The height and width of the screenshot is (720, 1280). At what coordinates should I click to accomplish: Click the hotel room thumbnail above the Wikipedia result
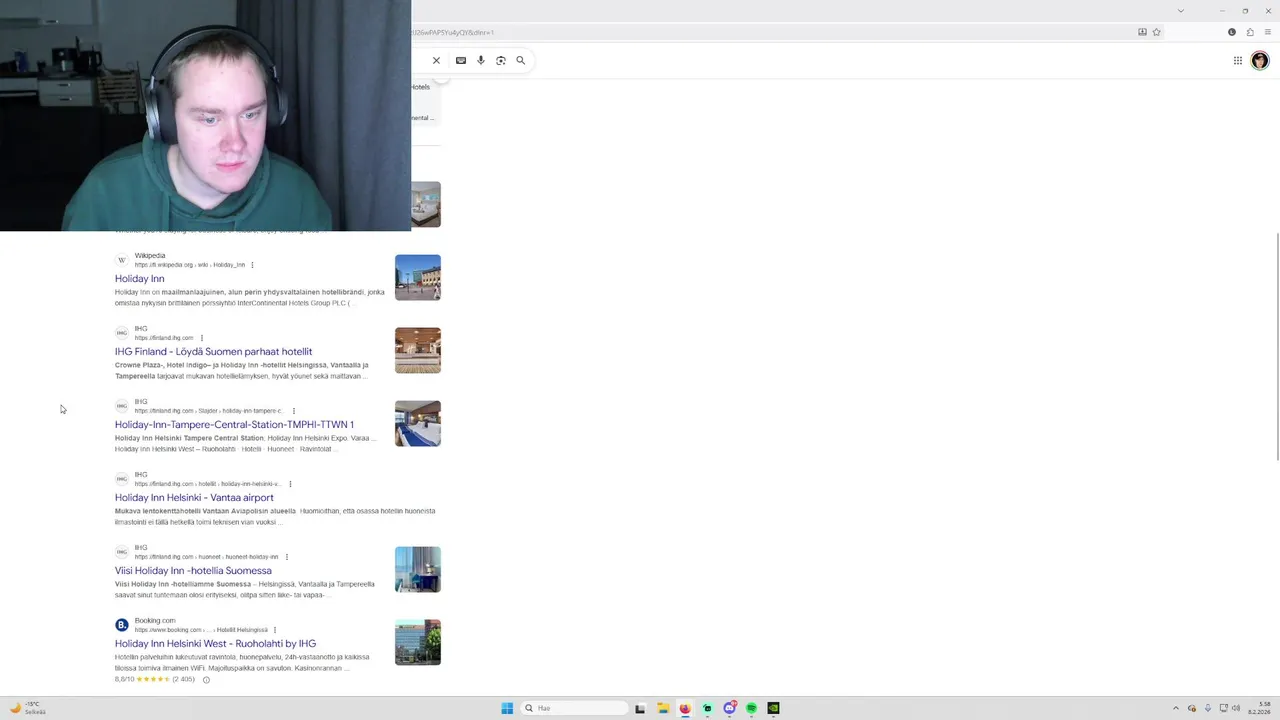point(426,205)
